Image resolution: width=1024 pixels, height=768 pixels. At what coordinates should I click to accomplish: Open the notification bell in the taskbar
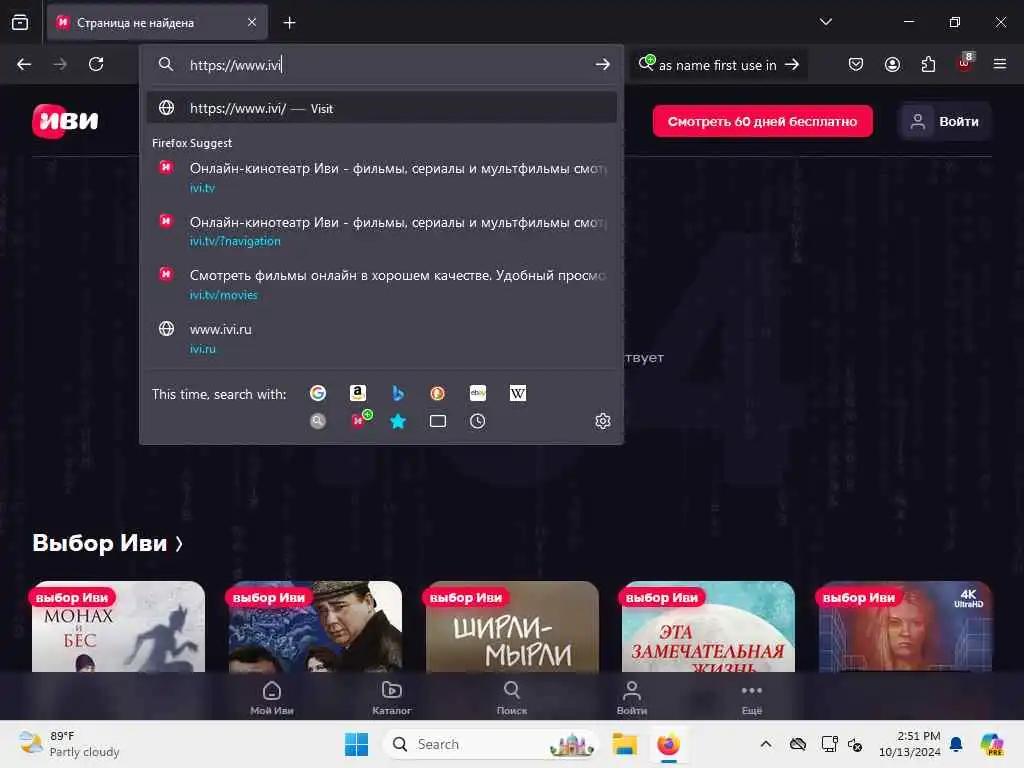click(956, 744)
